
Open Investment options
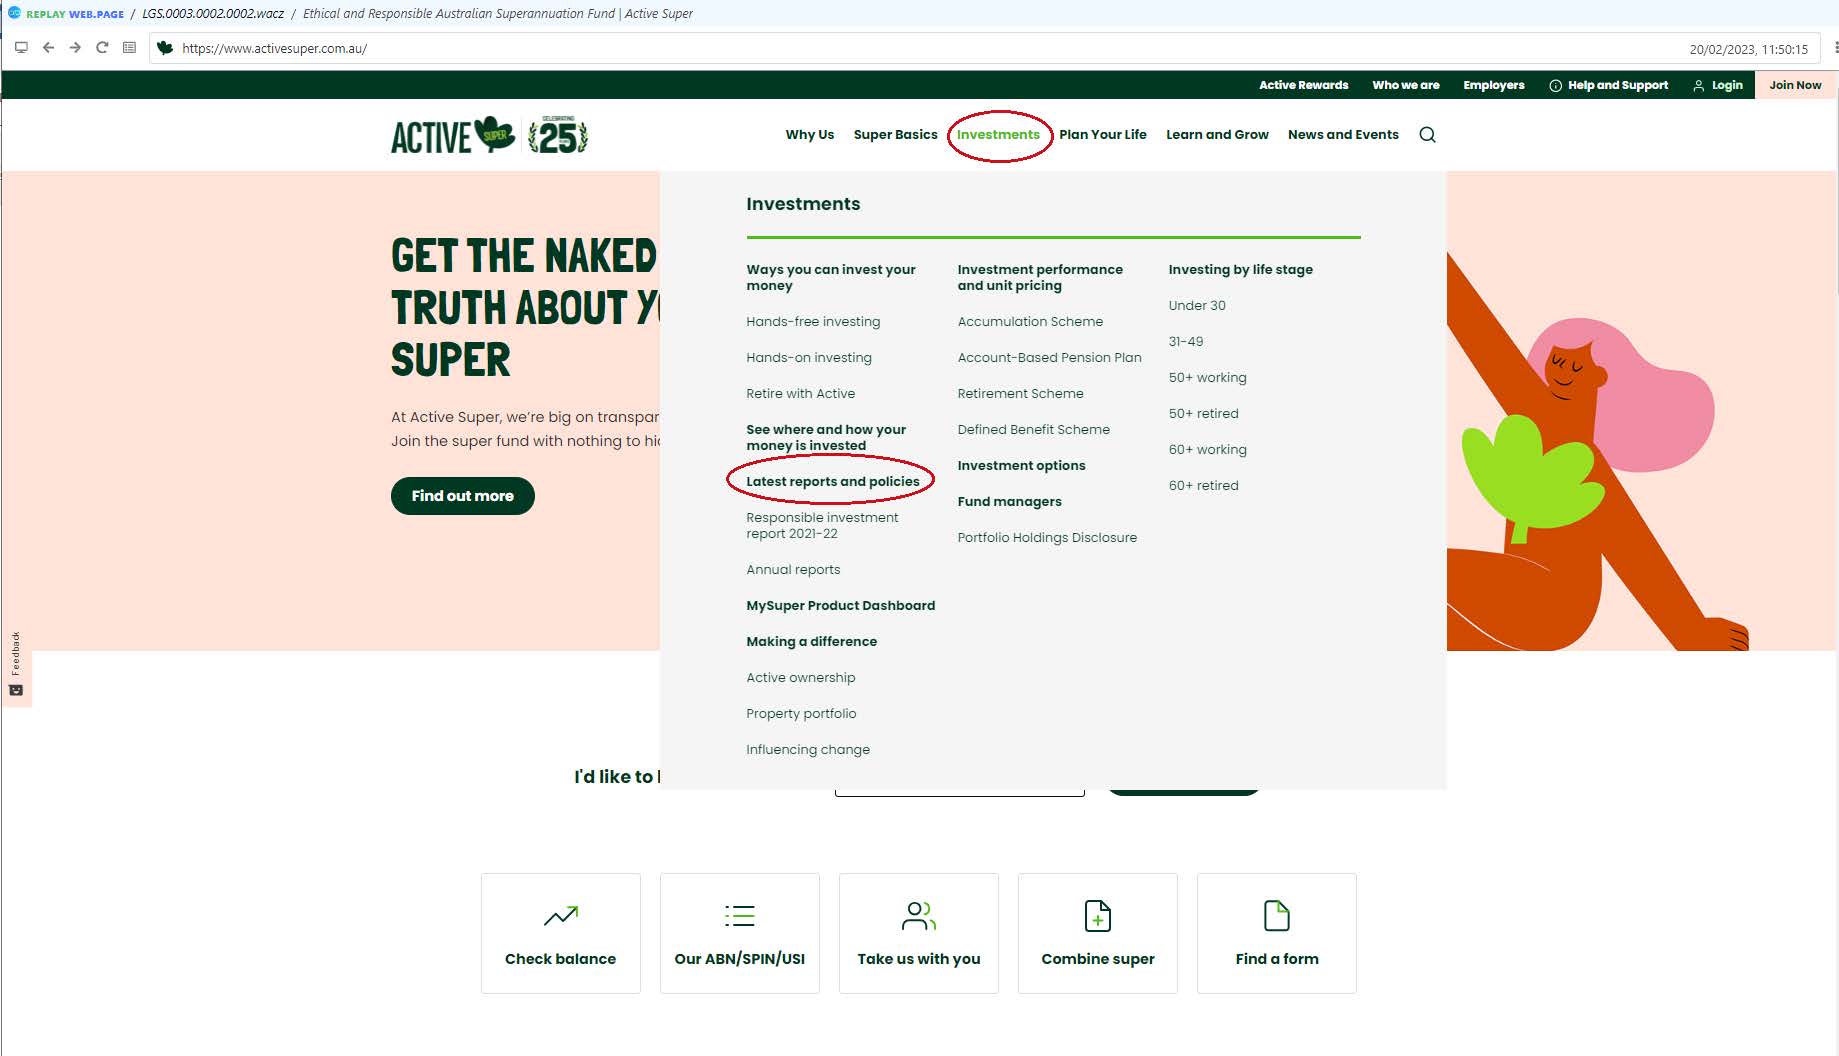click(1021, 466)
